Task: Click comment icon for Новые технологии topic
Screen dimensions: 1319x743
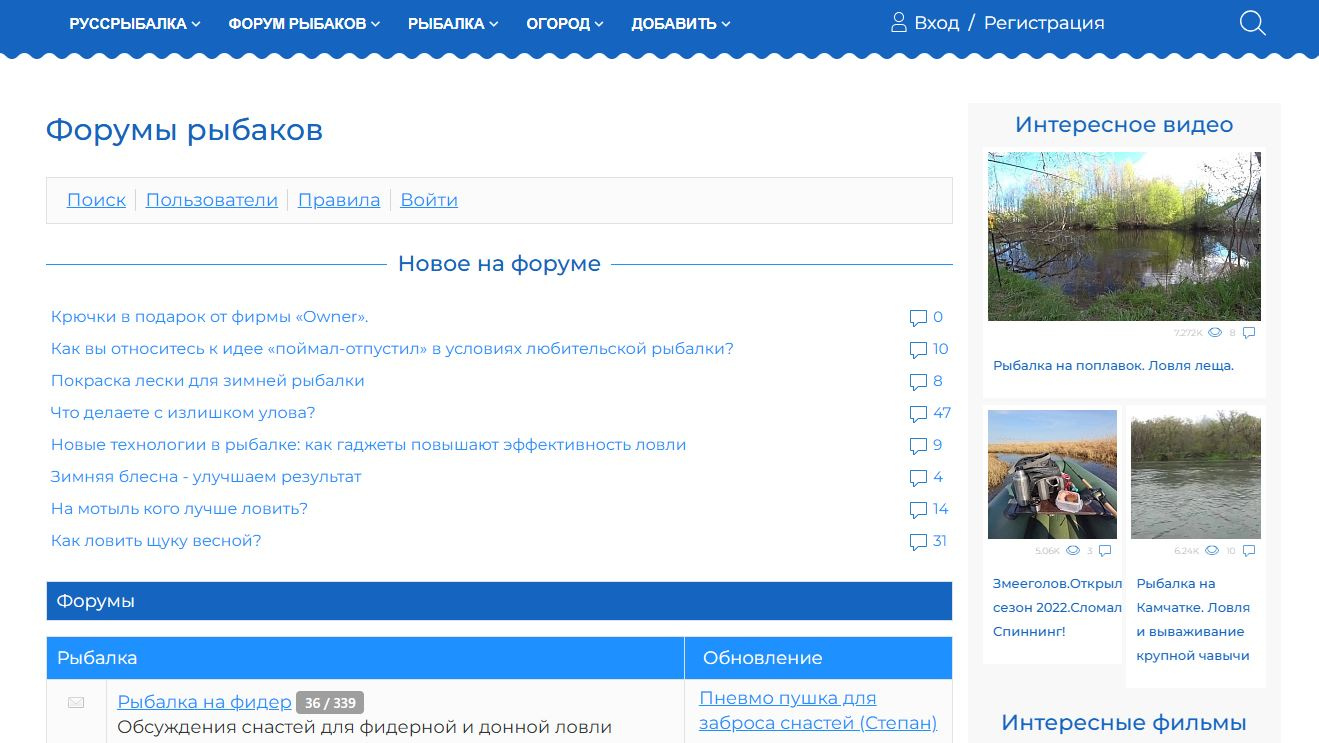Action: (918, 446)
